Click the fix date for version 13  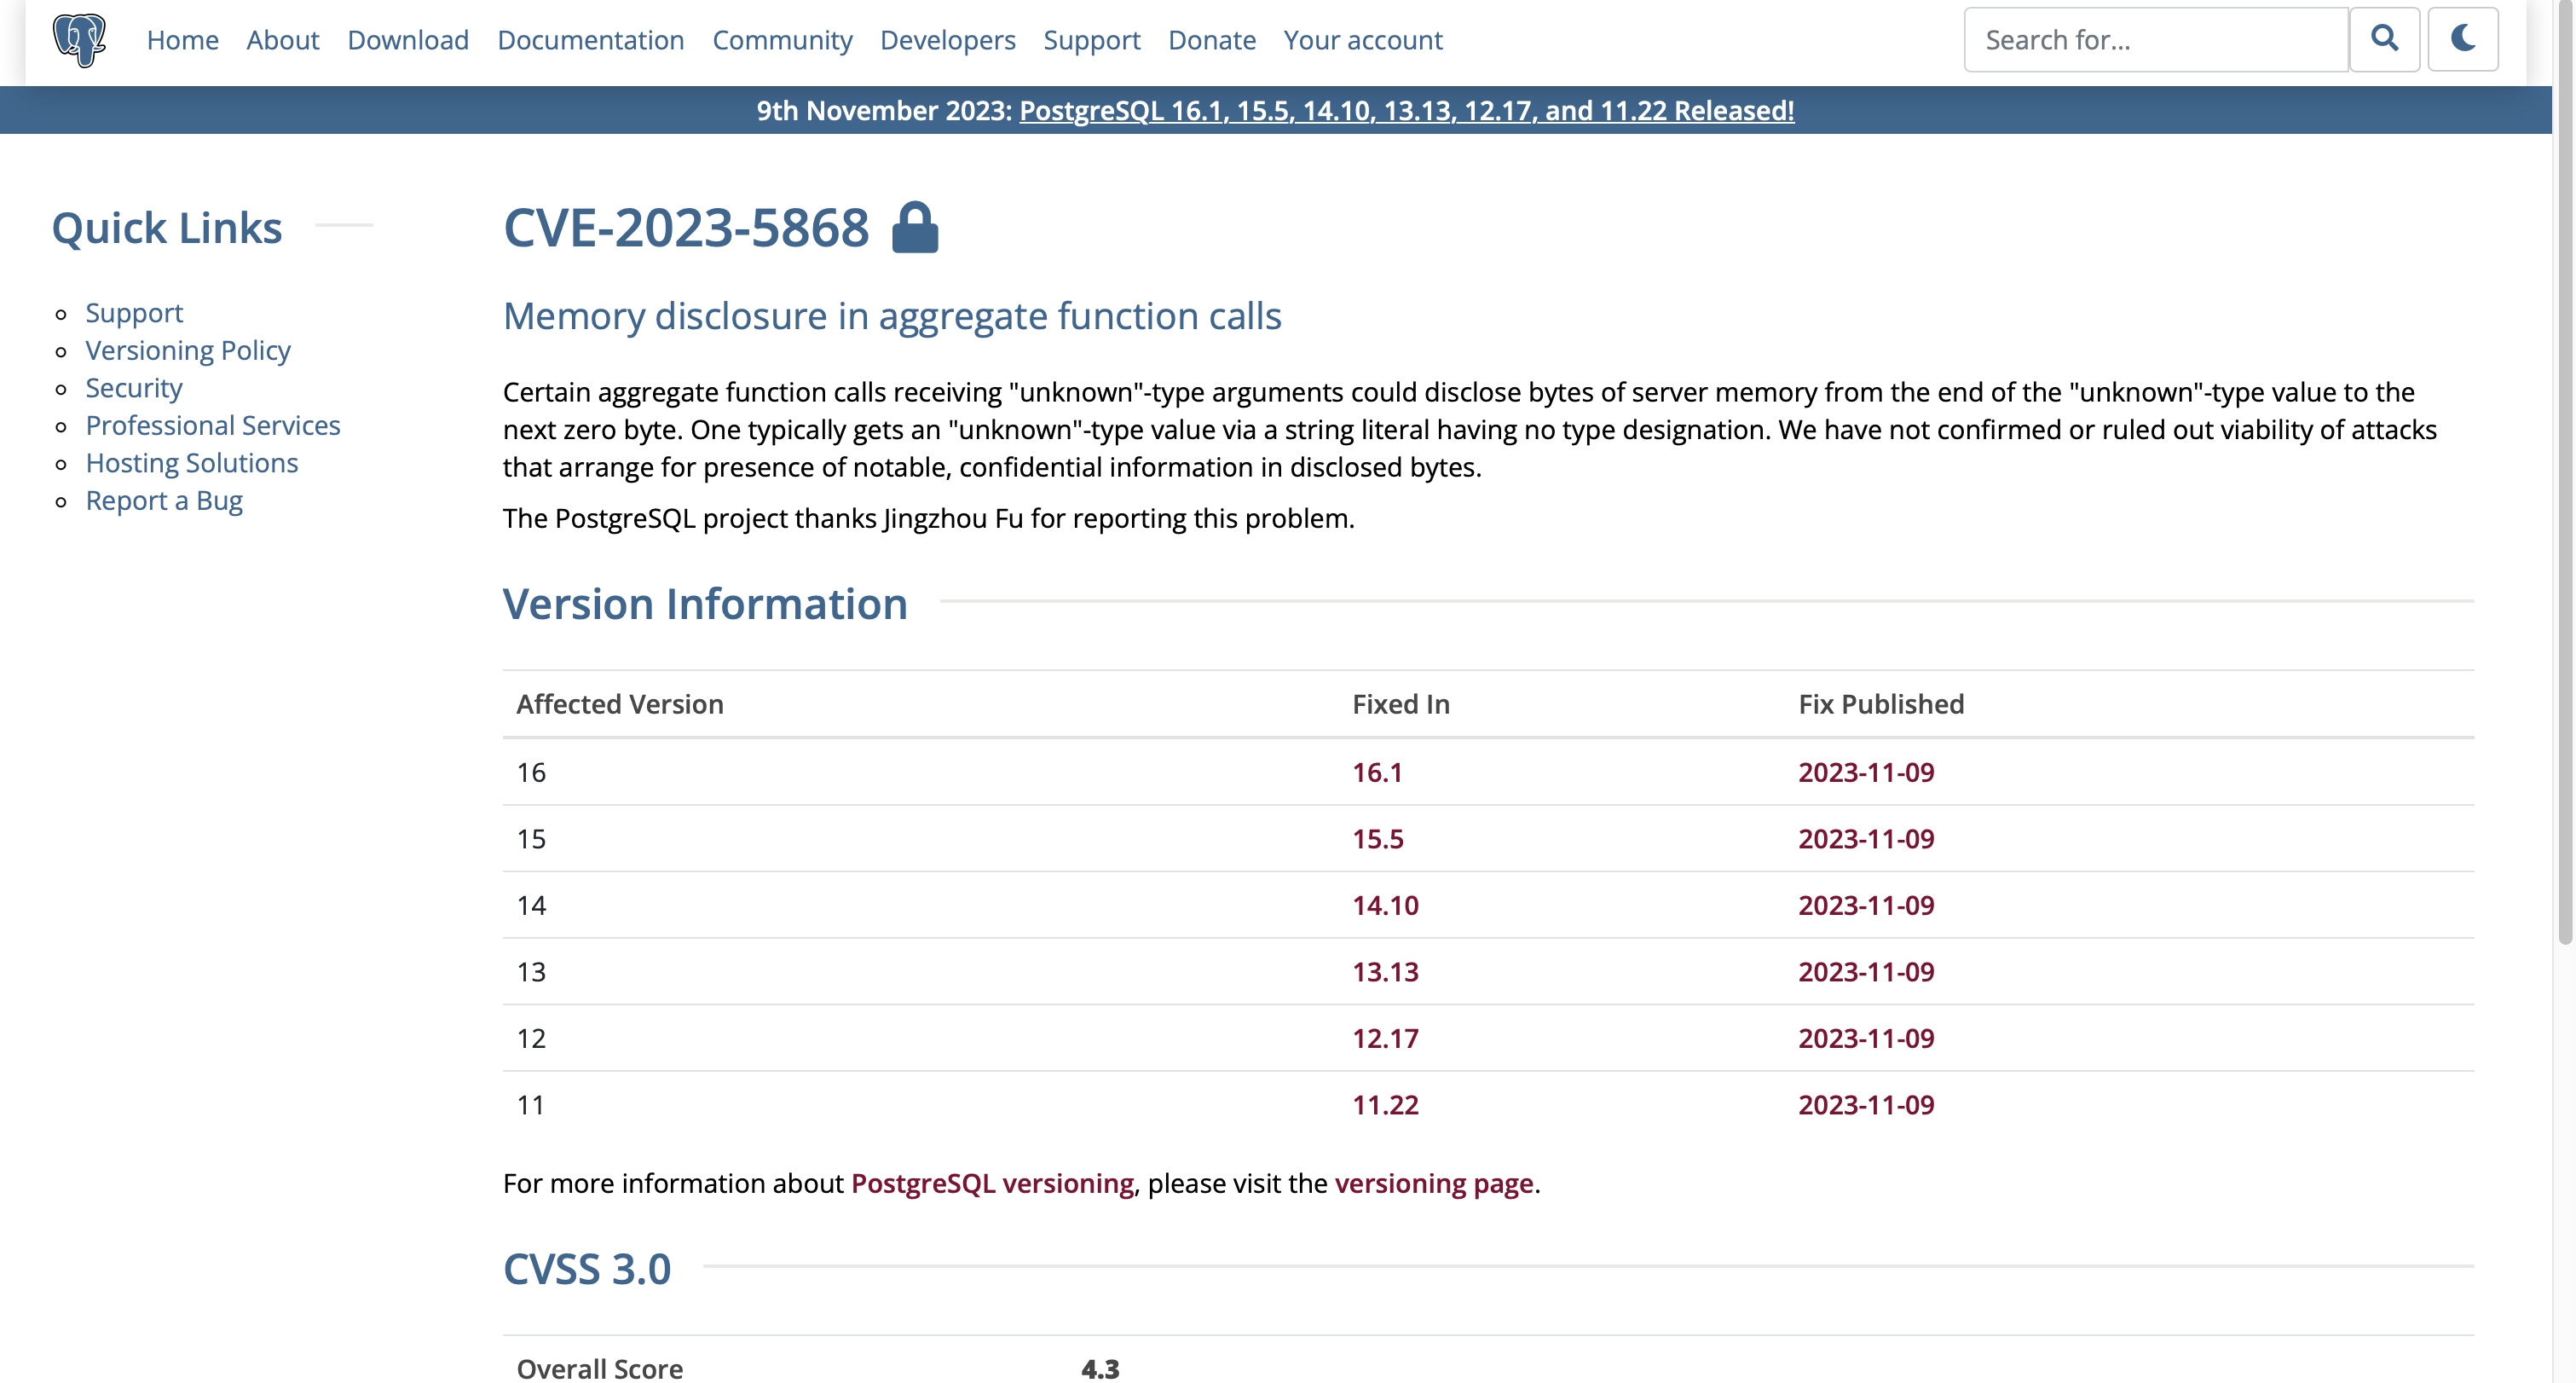coord(1866,971)
